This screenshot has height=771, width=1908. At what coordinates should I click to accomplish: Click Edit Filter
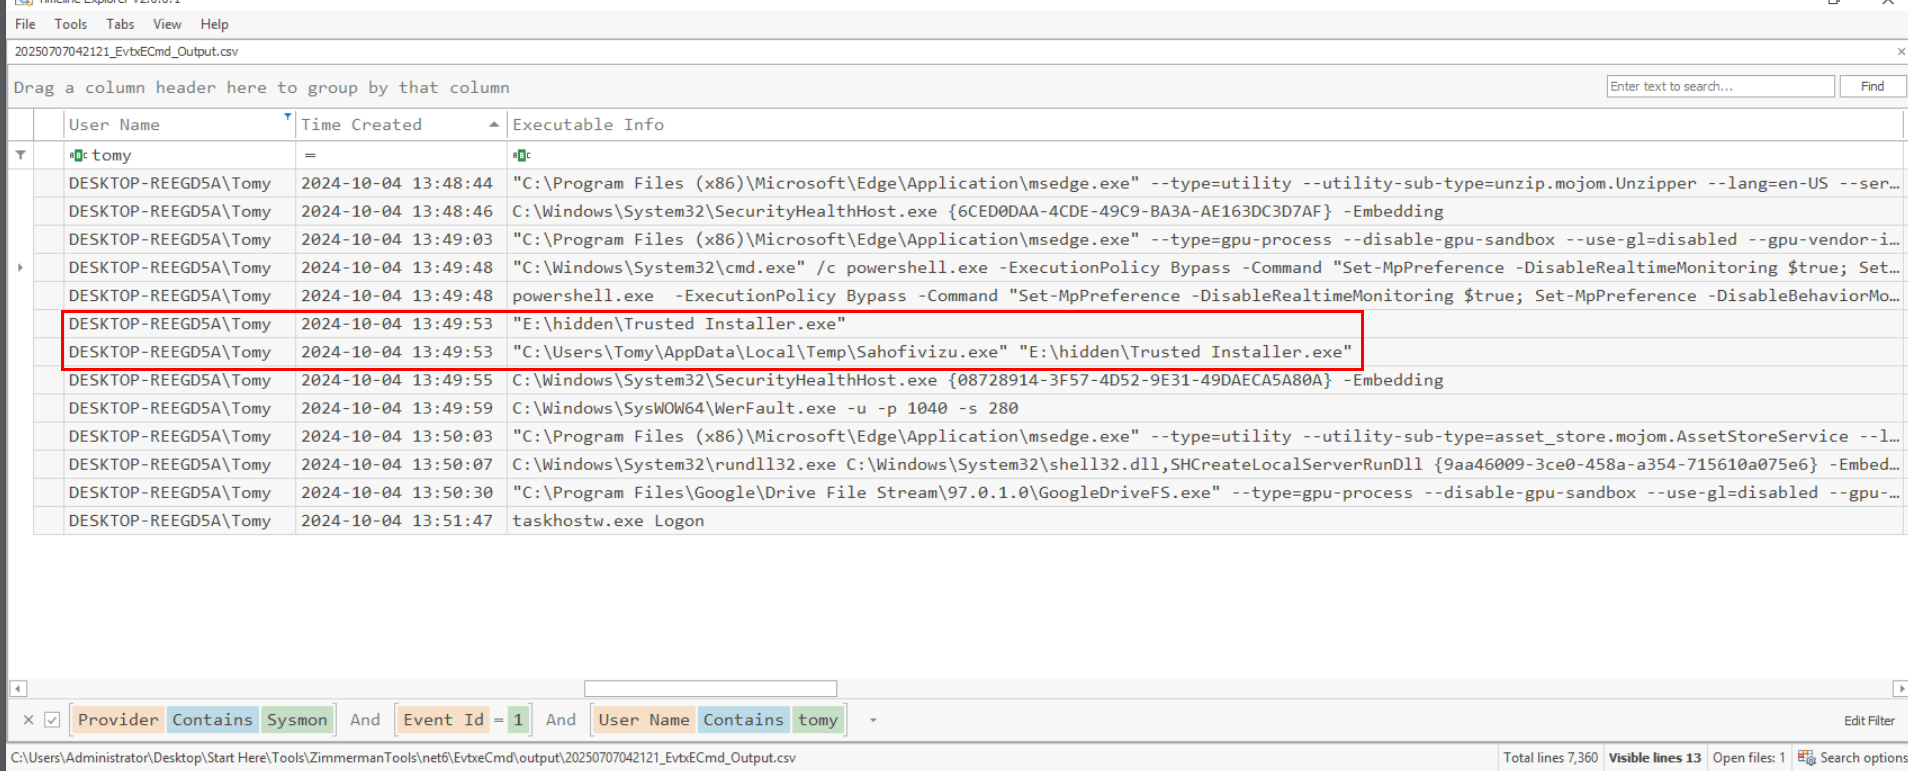(x=1869, y=721)
